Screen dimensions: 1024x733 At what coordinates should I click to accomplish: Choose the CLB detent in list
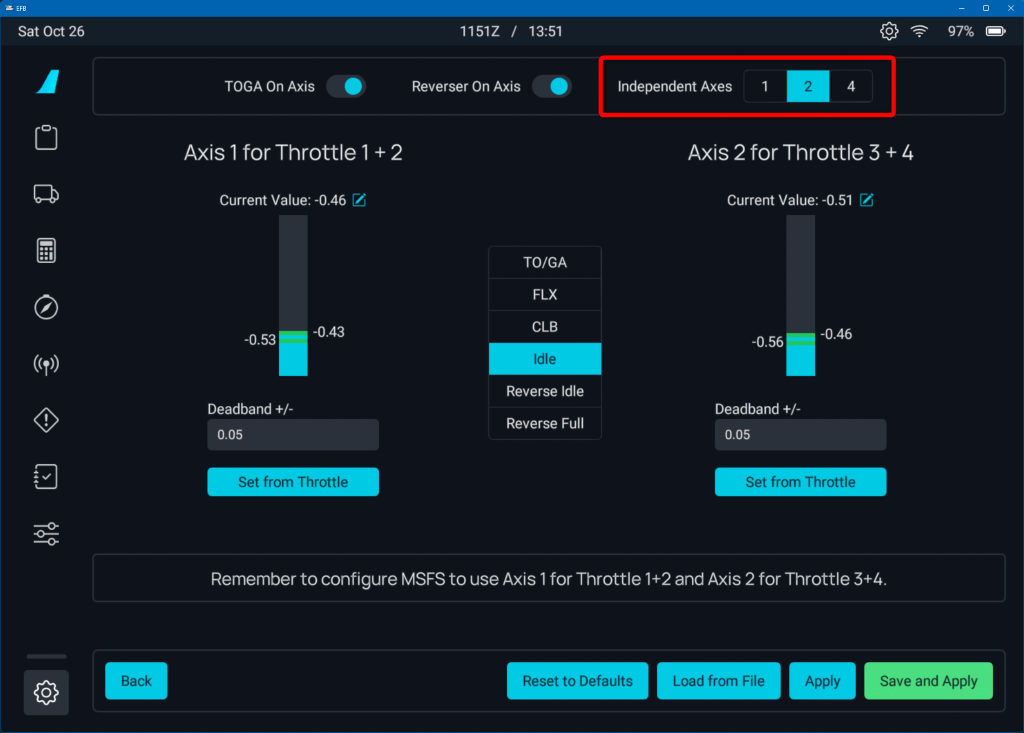(x=545, y=327)
